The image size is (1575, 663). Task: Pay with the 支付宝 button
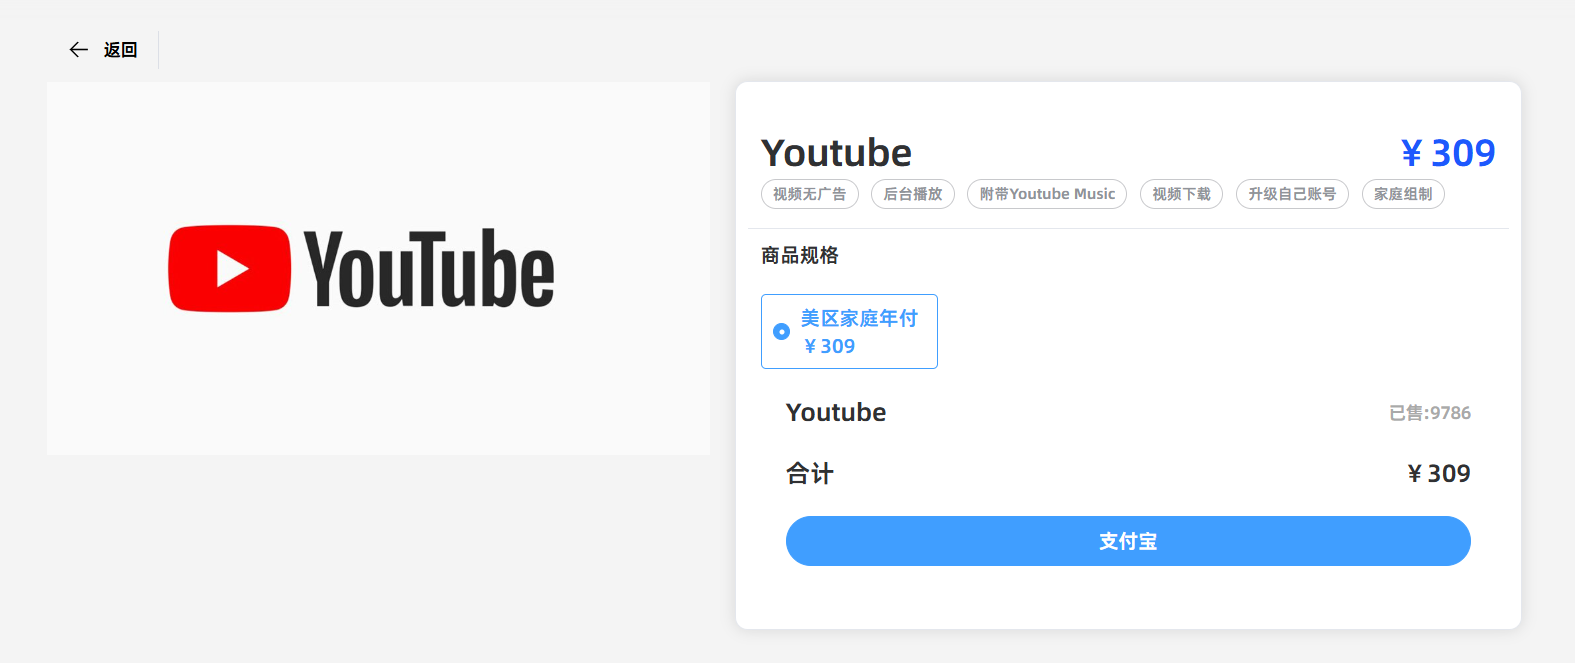pyautogui.click(x=1128, y=541)
